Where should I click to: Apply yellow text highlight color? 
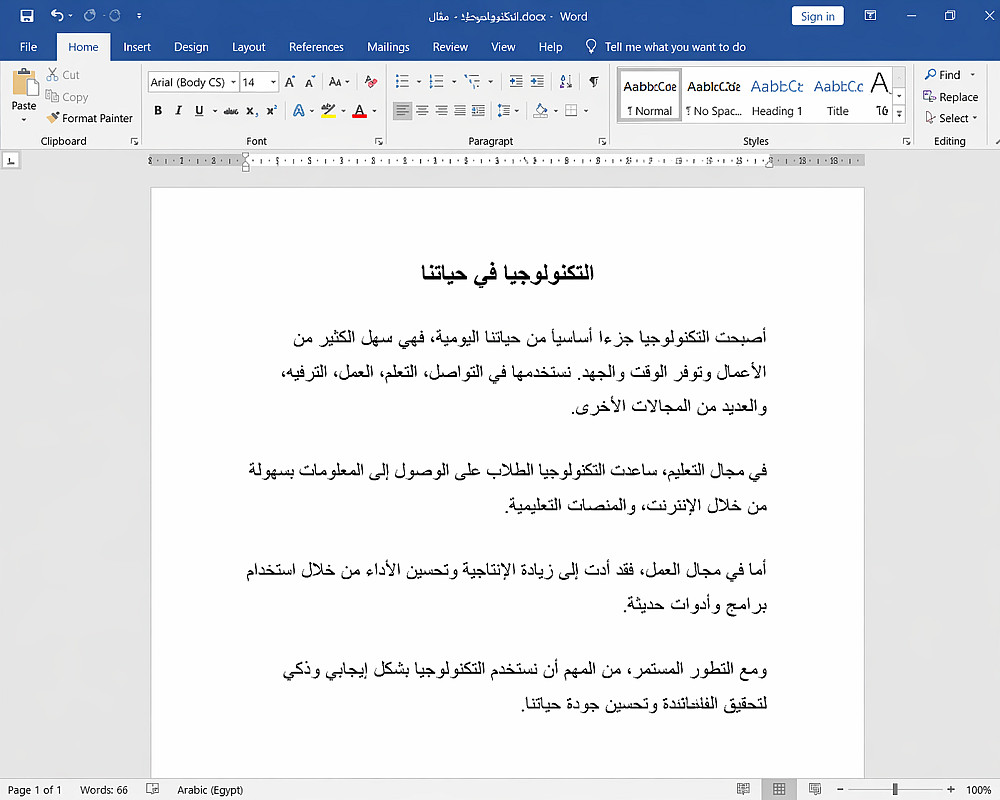point(328,111)
